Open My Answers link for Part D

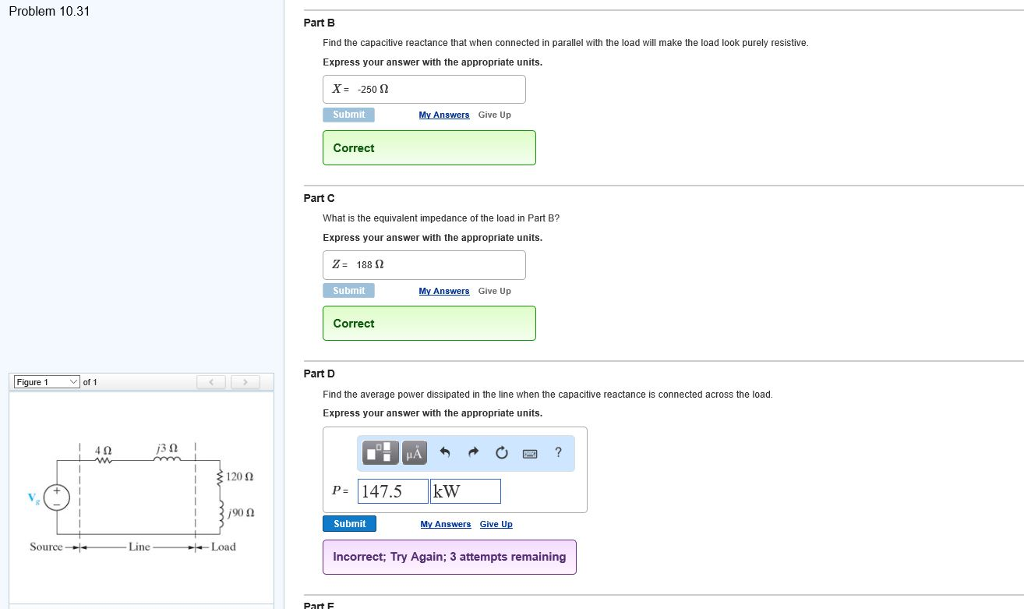point(445,524)
